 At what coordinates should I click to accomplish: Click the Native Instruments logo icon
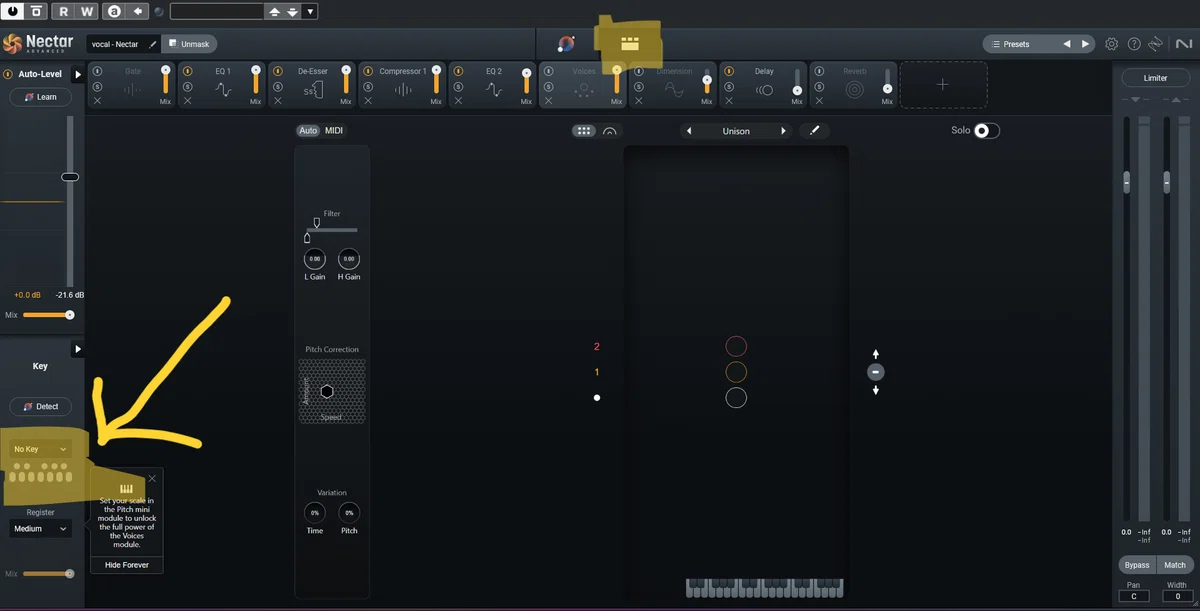pos(1183,44)
